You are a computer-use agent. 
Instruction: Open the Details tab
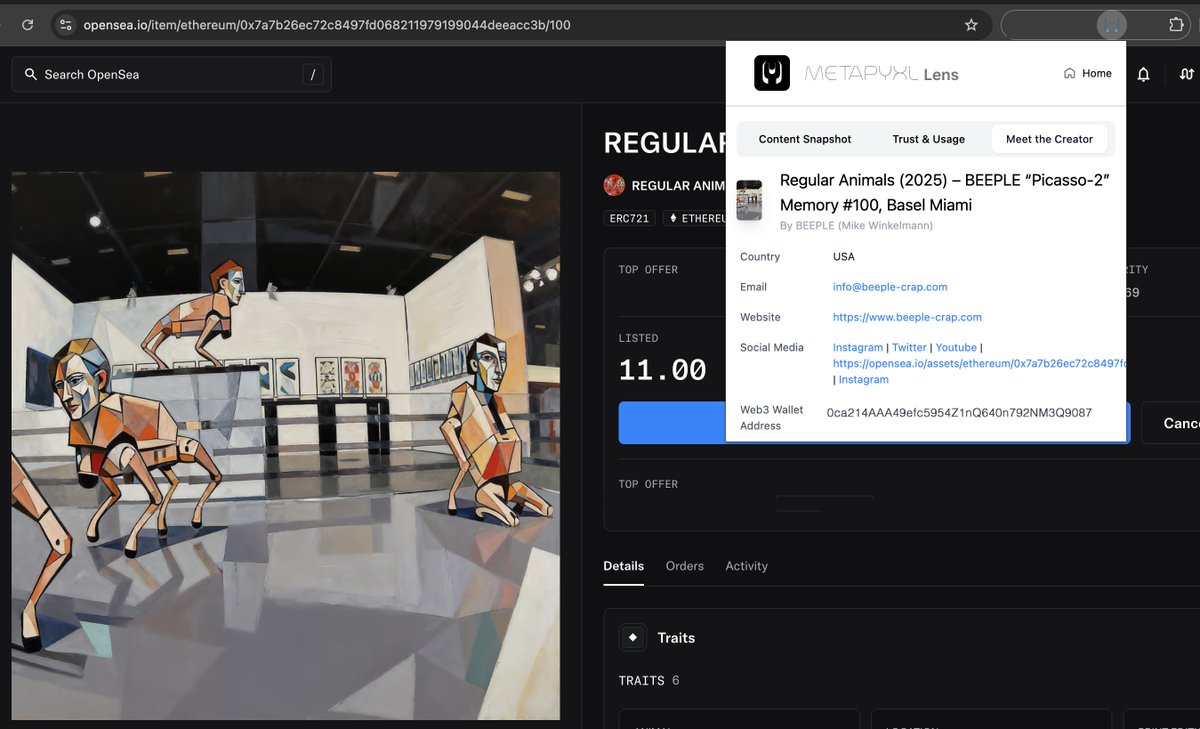(x=623, y=566)
